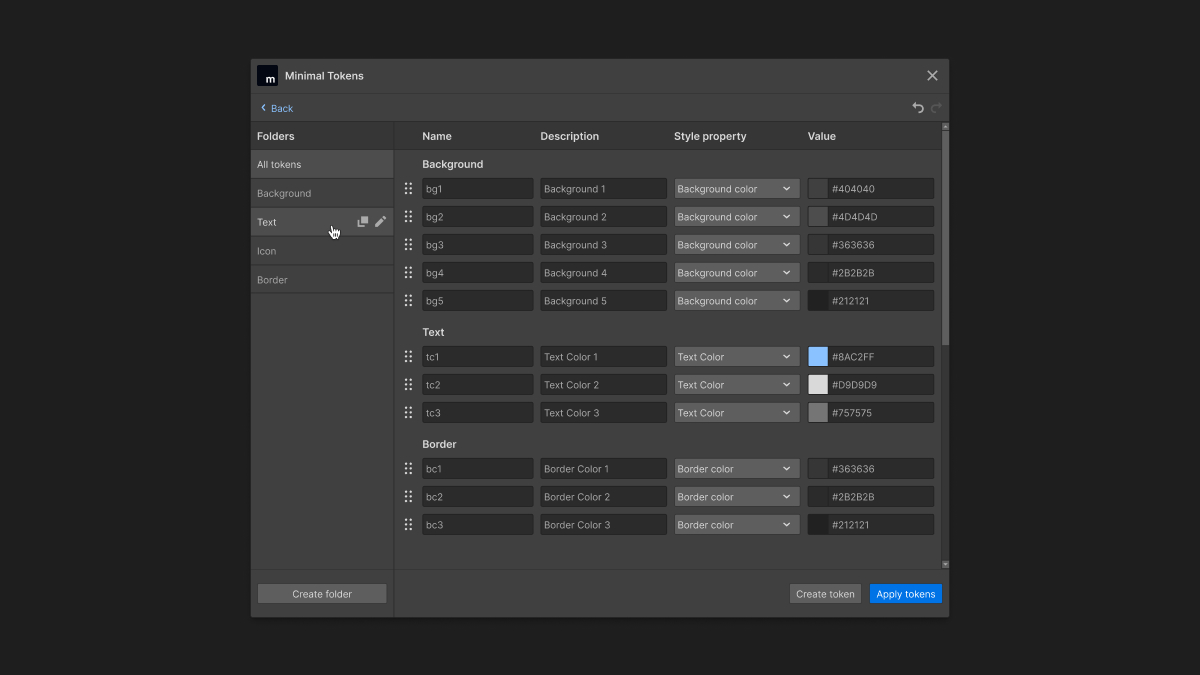Click the Background 3 description field
Screen dimensions: 1200x675
click(x=604, y=245)
